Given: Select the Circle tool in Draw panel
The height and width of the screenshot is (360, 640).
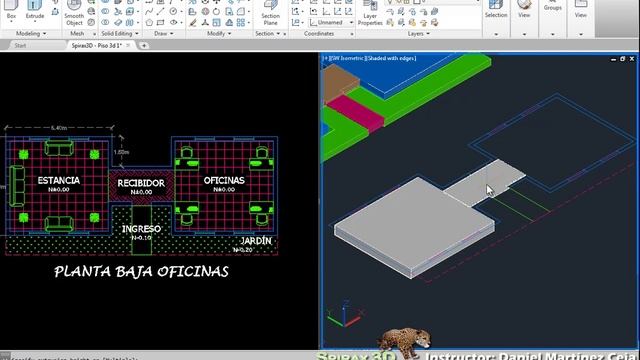Looking at the screenshot, I should (x=173, y=11).
